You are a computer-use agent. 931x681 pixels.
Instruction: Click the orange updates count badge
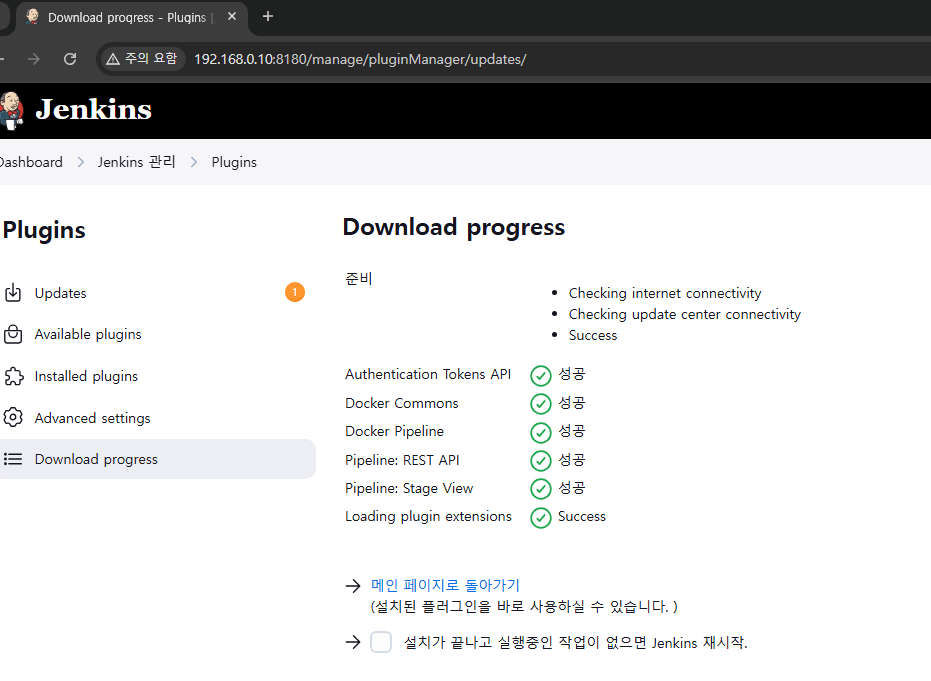pyautogui.click(x=294, y=292)
